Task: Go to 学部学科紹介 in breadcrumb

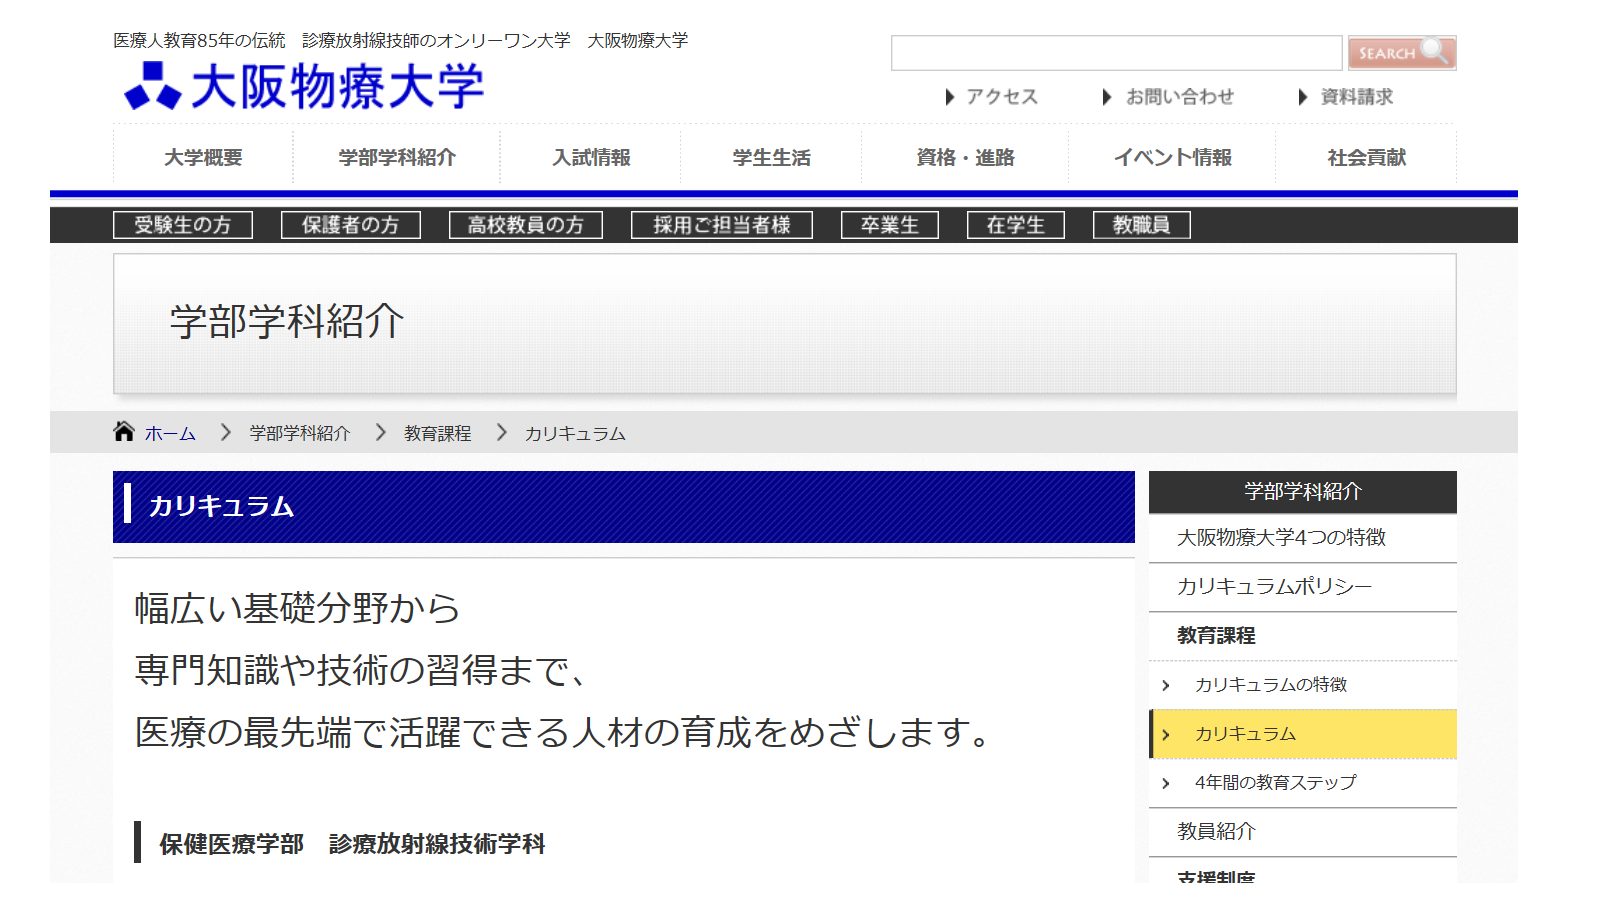Action: tap(300, 433)
